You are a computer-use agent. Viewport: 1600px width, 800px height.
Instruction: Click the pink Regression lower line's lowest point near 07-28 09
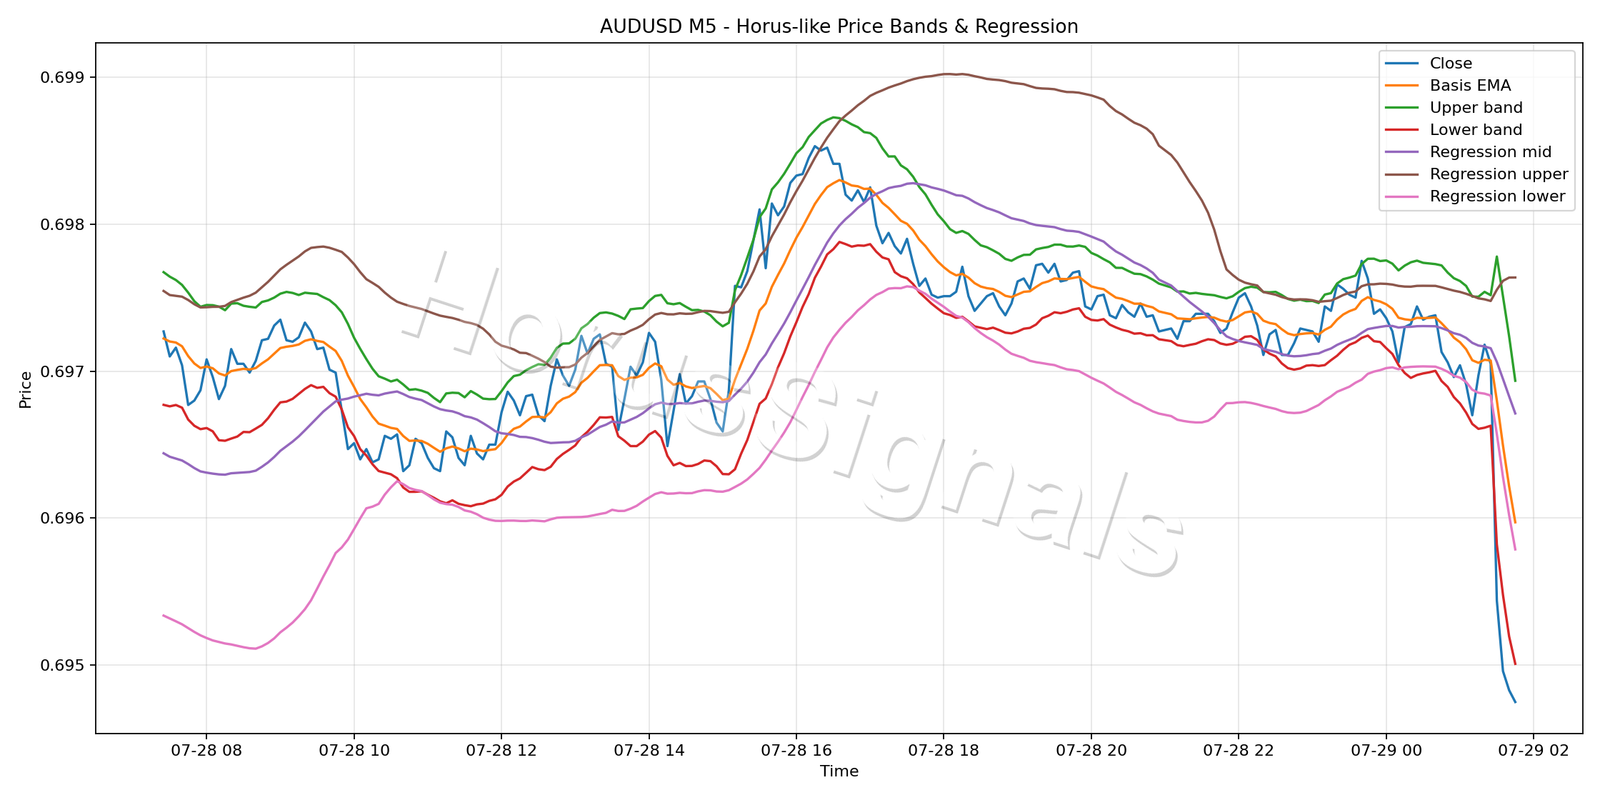point(255,649)
